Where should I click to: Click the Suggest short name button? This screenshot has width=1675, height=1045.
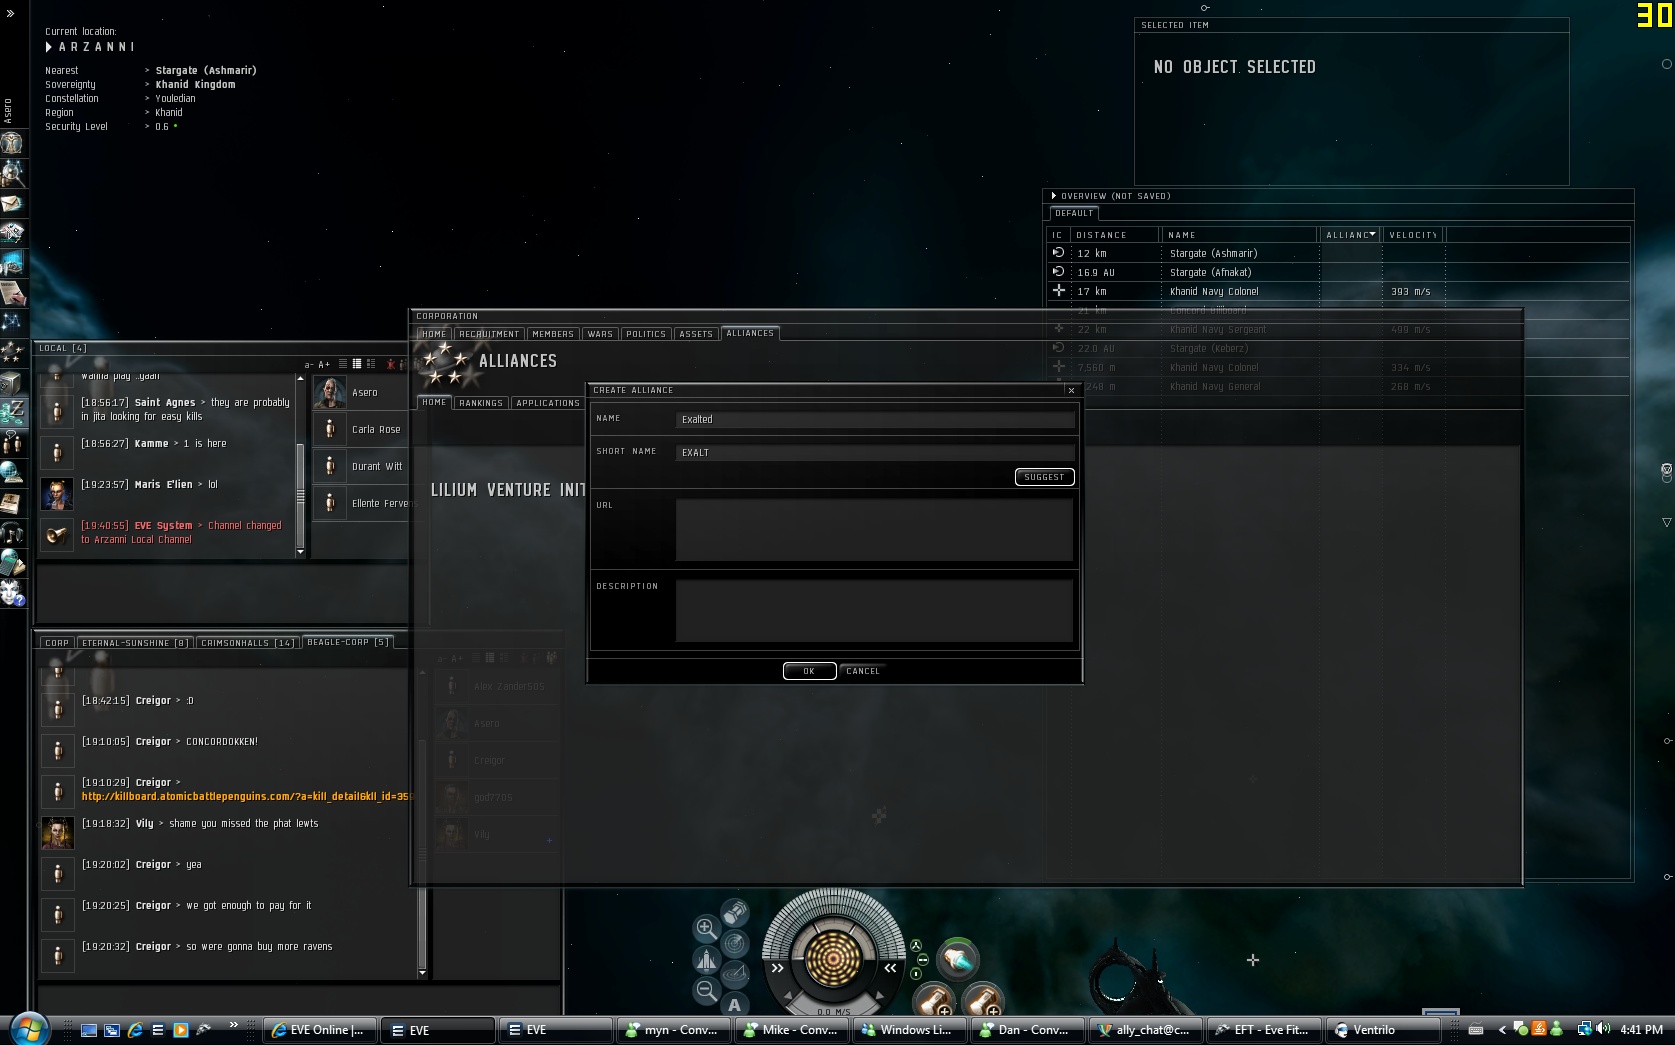(1044, 477)
